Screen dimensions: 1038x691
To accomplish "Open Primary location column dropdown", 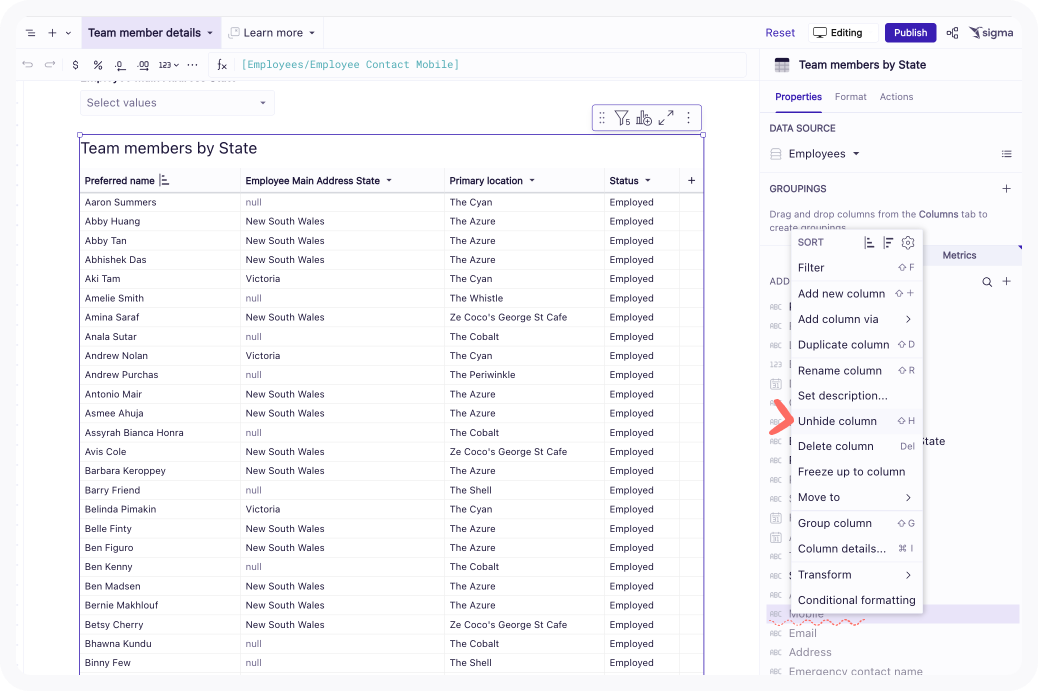I will [x=532, y=181].
